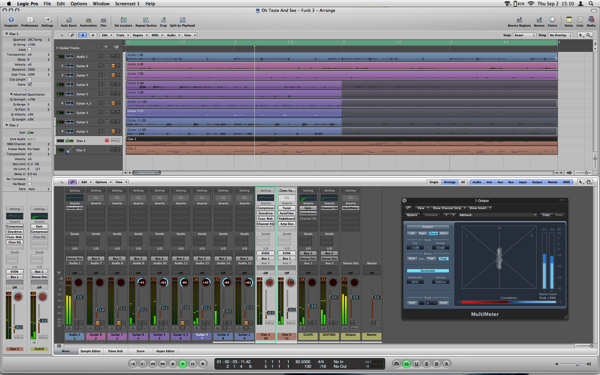The width and height of the screenshot is (600, 375).
Task: Toggle the green Cycle button in transport
Action: (x=406, y=364)
